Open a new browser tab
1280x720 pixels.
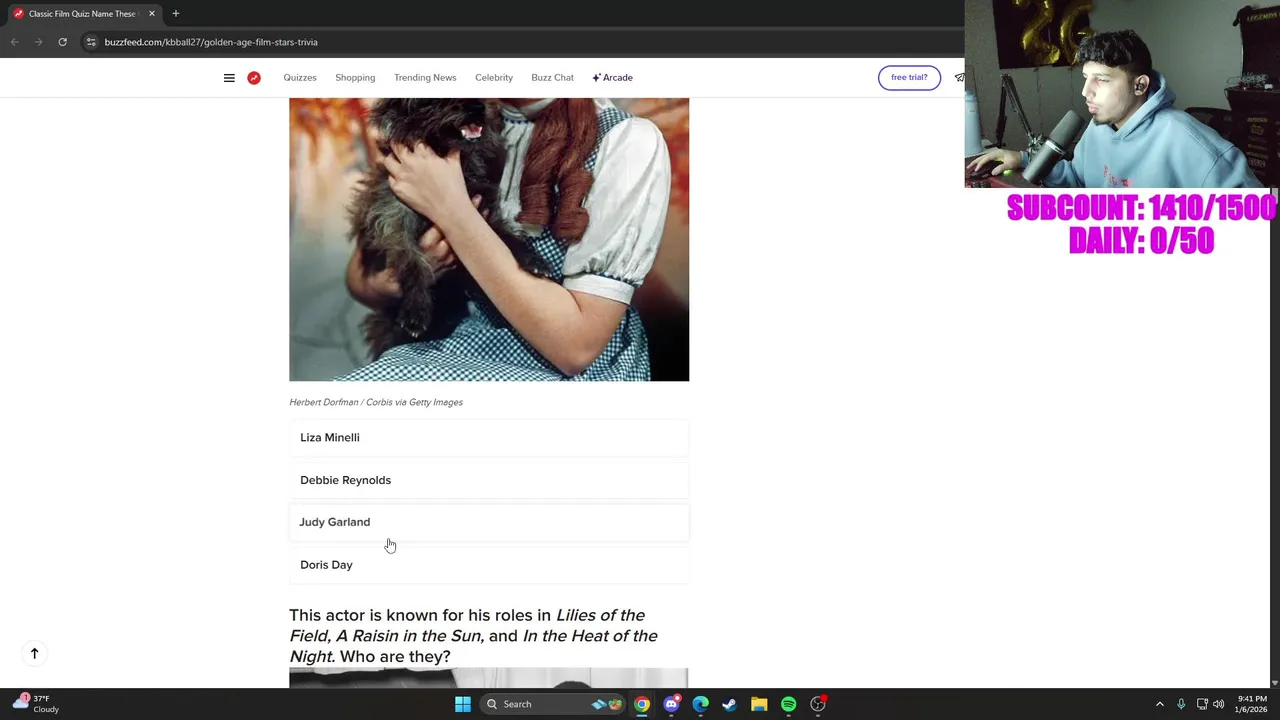coord(175,14)
